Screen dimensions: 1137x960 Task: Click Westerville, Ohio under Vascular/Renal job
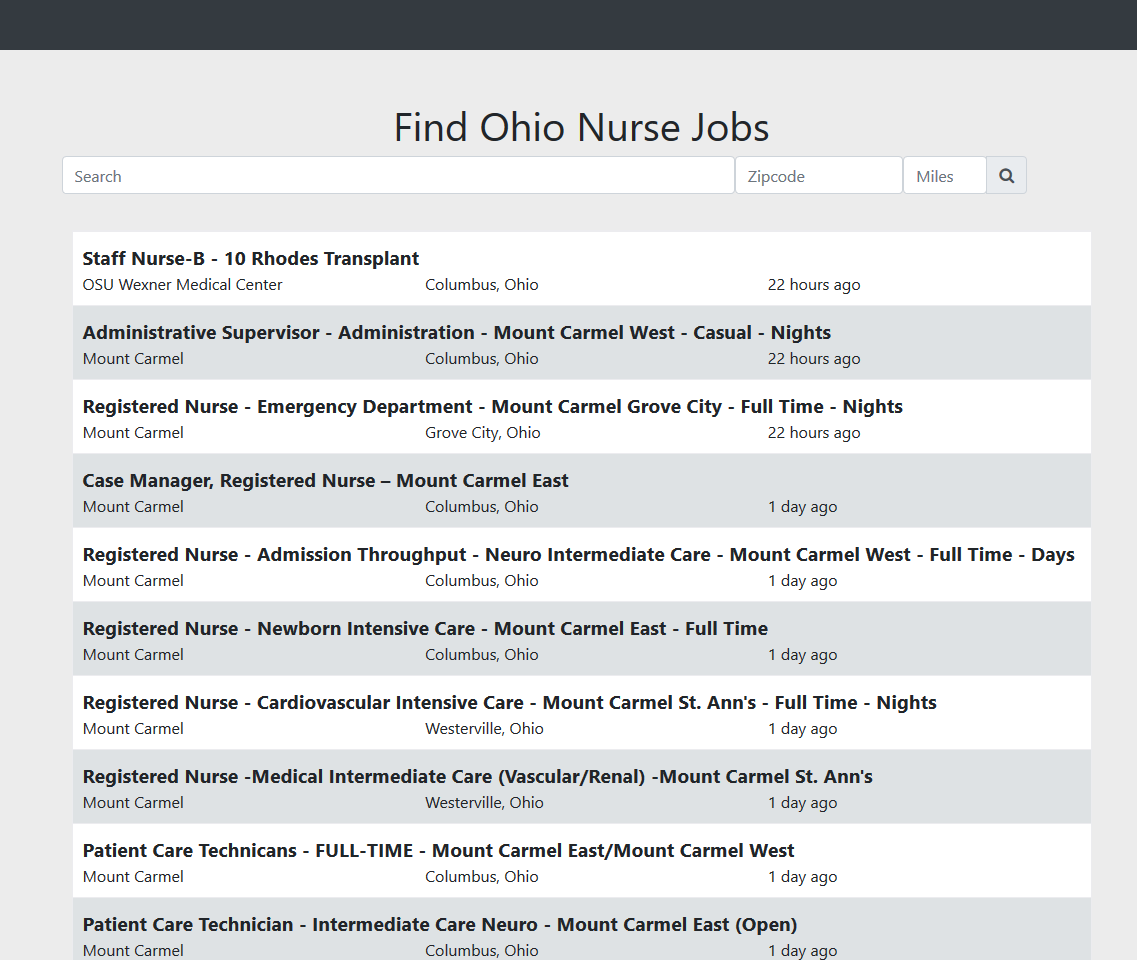[x=484, y=803]
